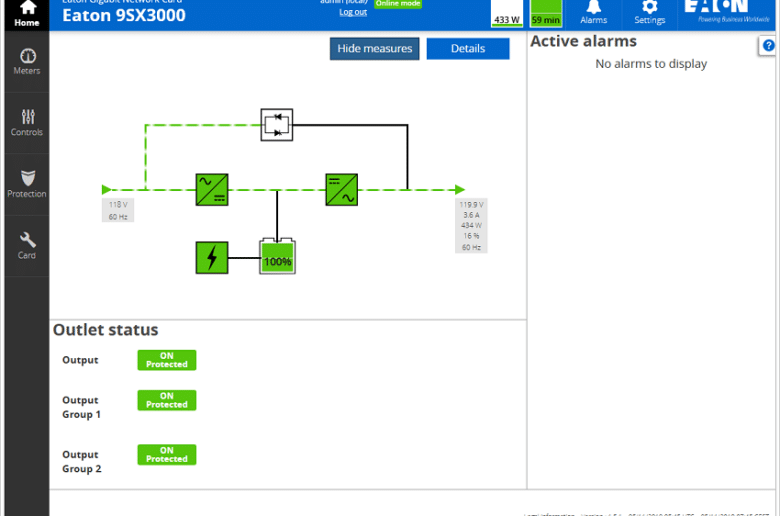Click the Home house icon

tap(28, 7)
